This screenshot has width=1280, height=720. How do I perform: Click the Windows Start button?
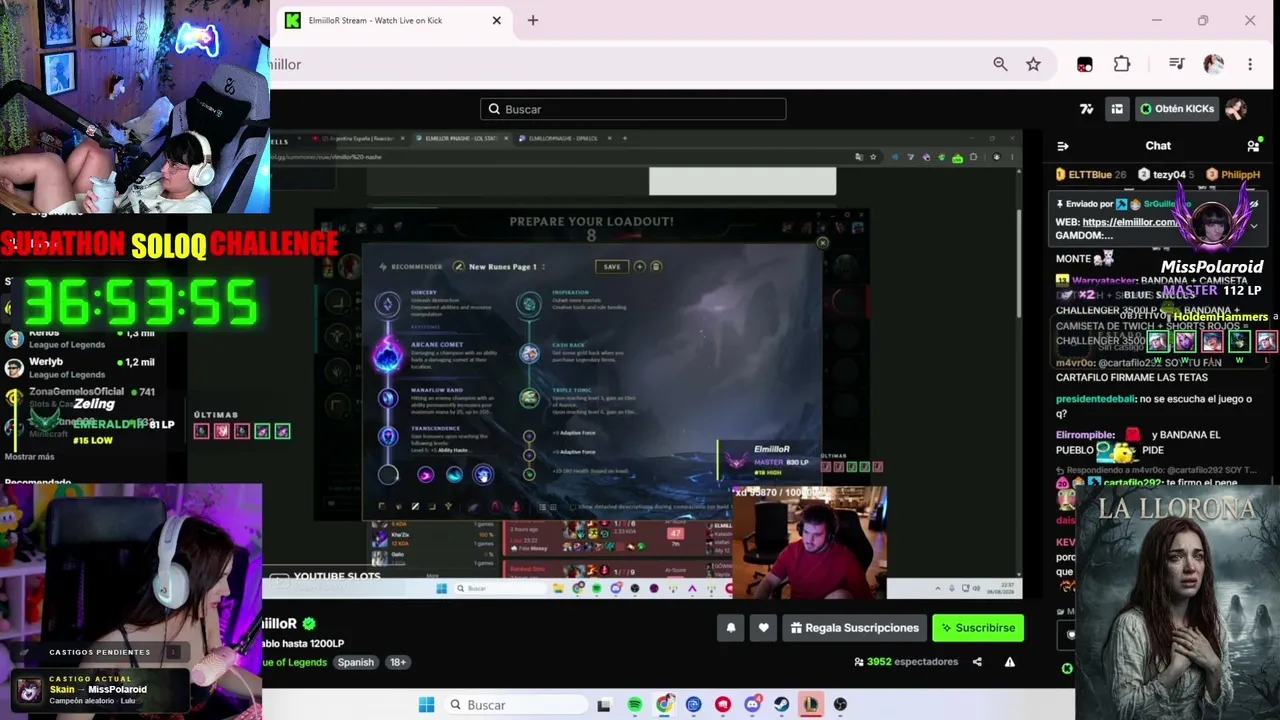(426, 705)
